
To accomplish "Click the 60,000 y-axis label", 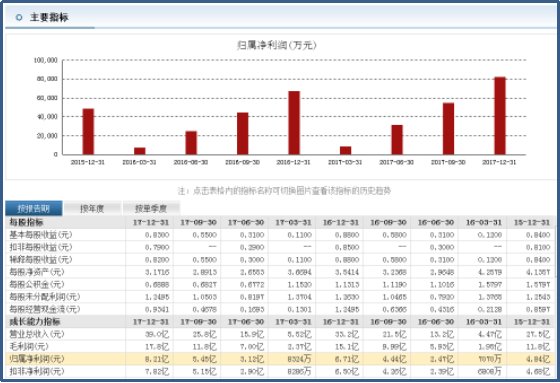I will (x=47, y=98).
